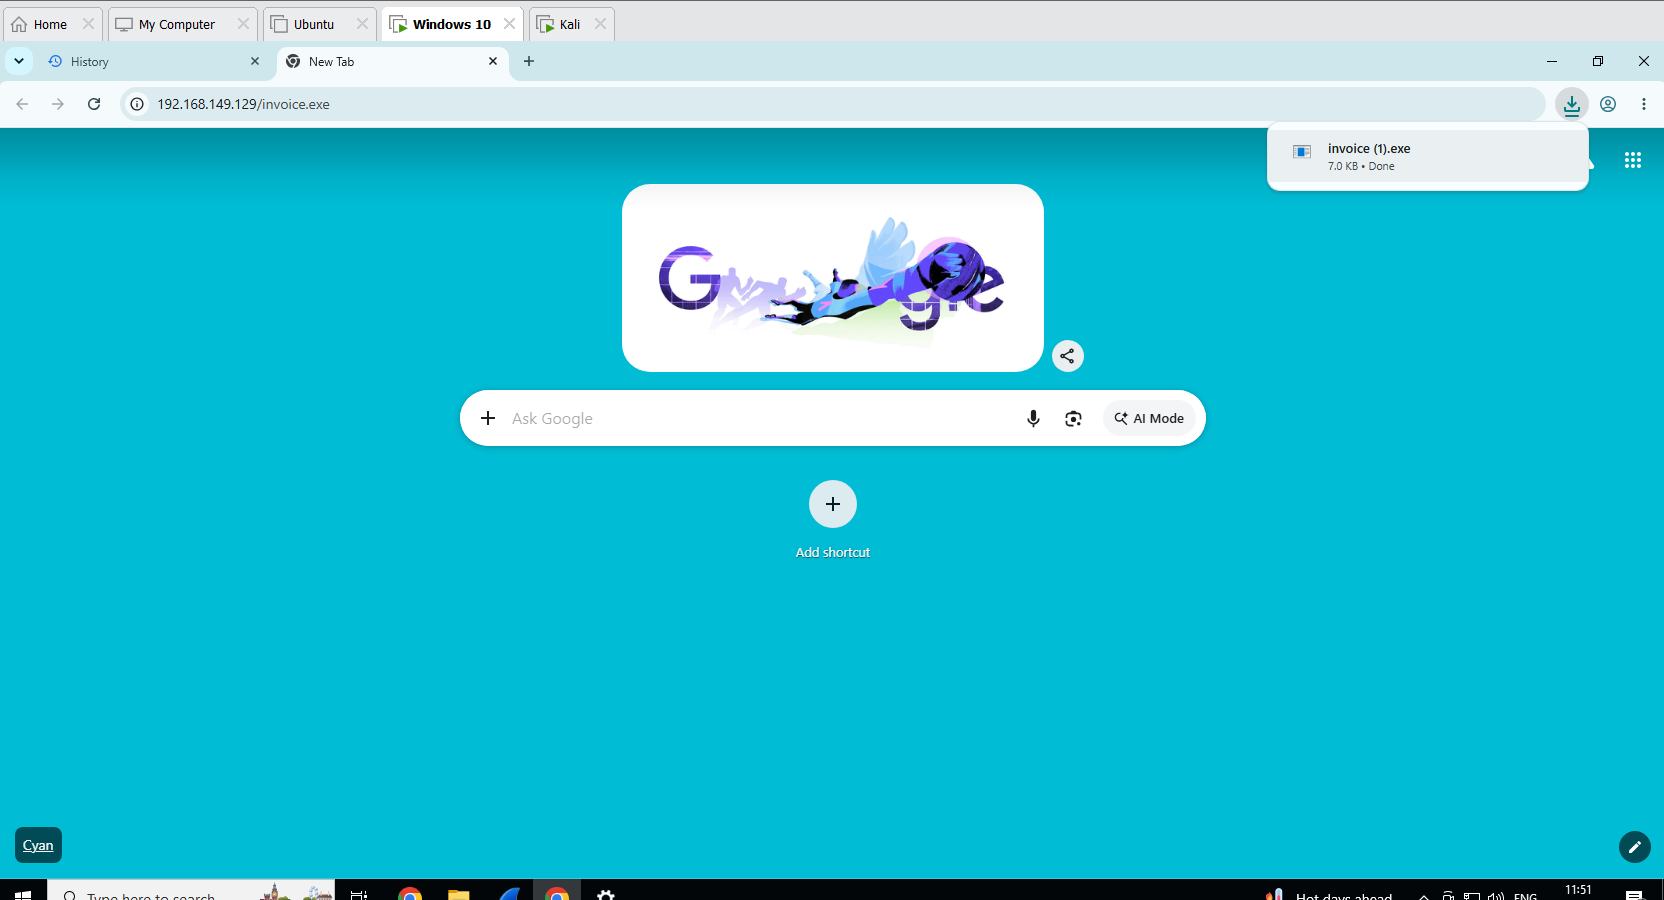Image resolution: width=1664 pixels, height=900 pixels.
Task: Click the Cyan theme link
Action: (38, 845)
